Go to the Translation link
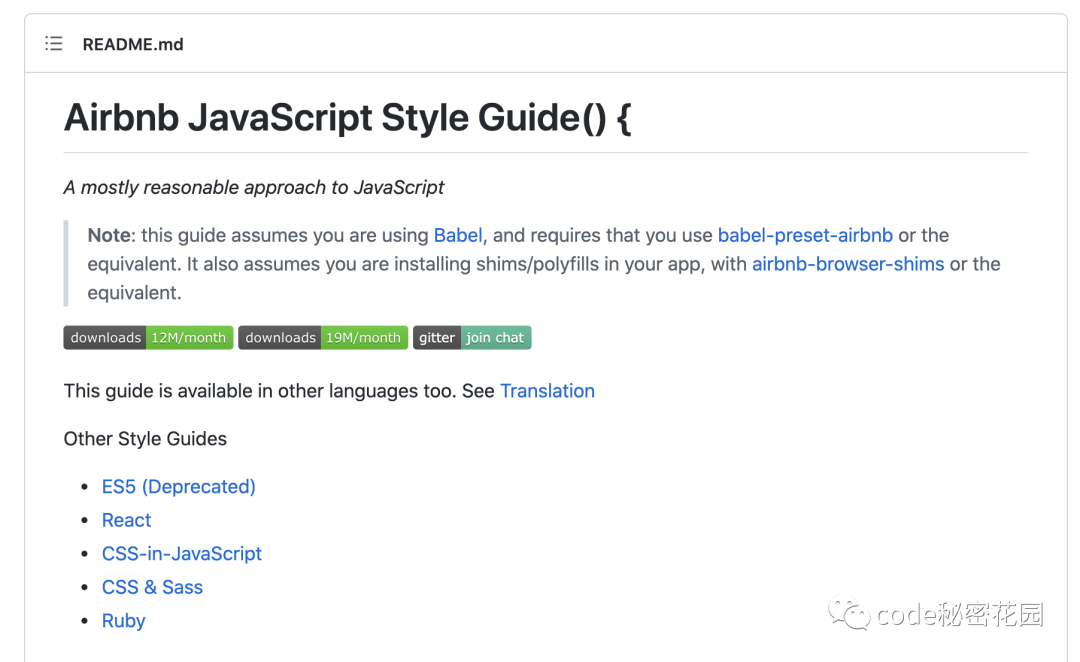Screen dimensions: 1080x662 click(547, 391)
